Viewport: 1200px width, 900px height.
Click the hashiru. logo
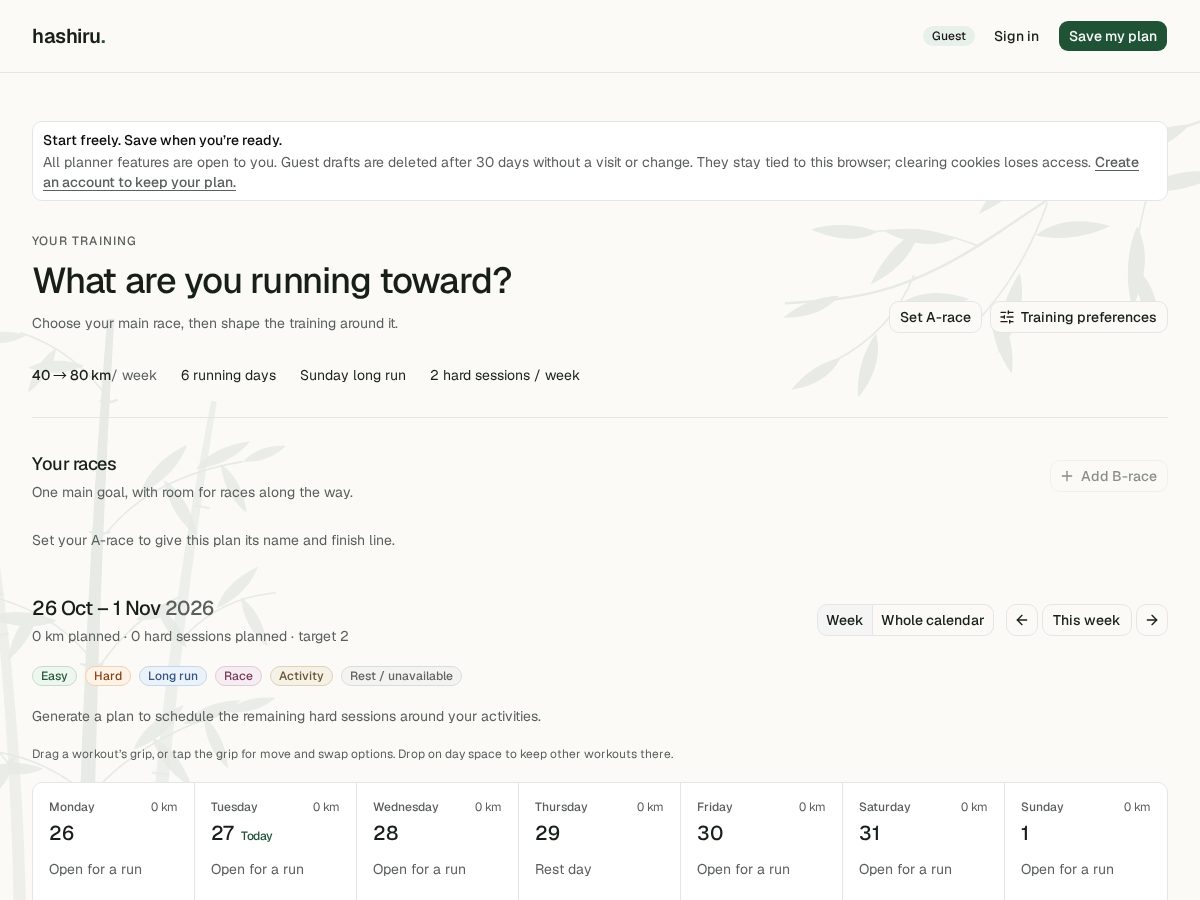click(x=69, y=36)
